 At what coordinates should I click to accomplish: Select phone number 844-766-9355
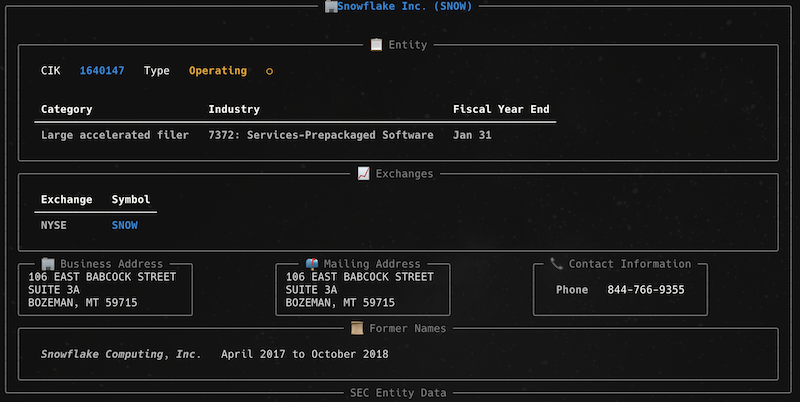pos(646,290)
